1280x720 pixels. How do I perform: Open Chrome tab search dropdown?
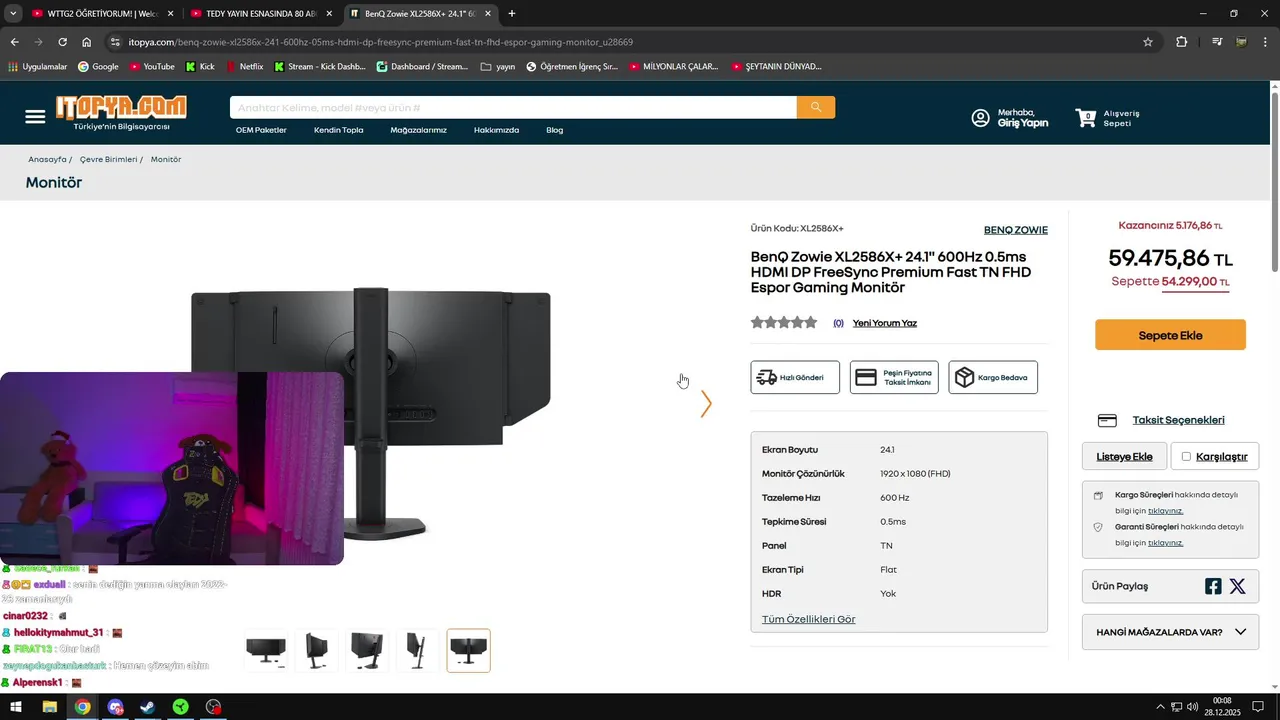pyautogui.click(x=13, y=14)
